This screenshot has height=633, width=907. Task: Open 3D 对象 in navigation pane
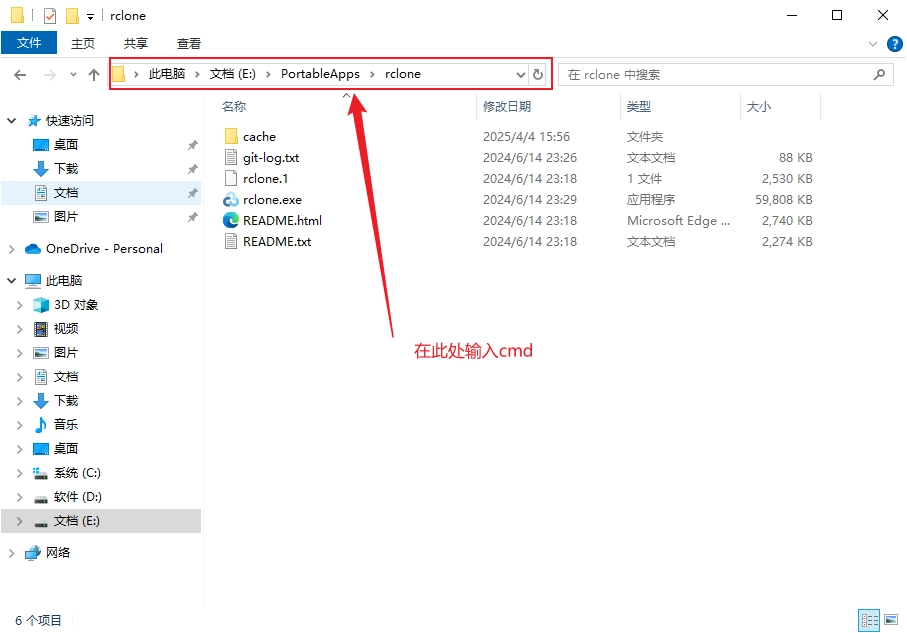tap(76, 305)
